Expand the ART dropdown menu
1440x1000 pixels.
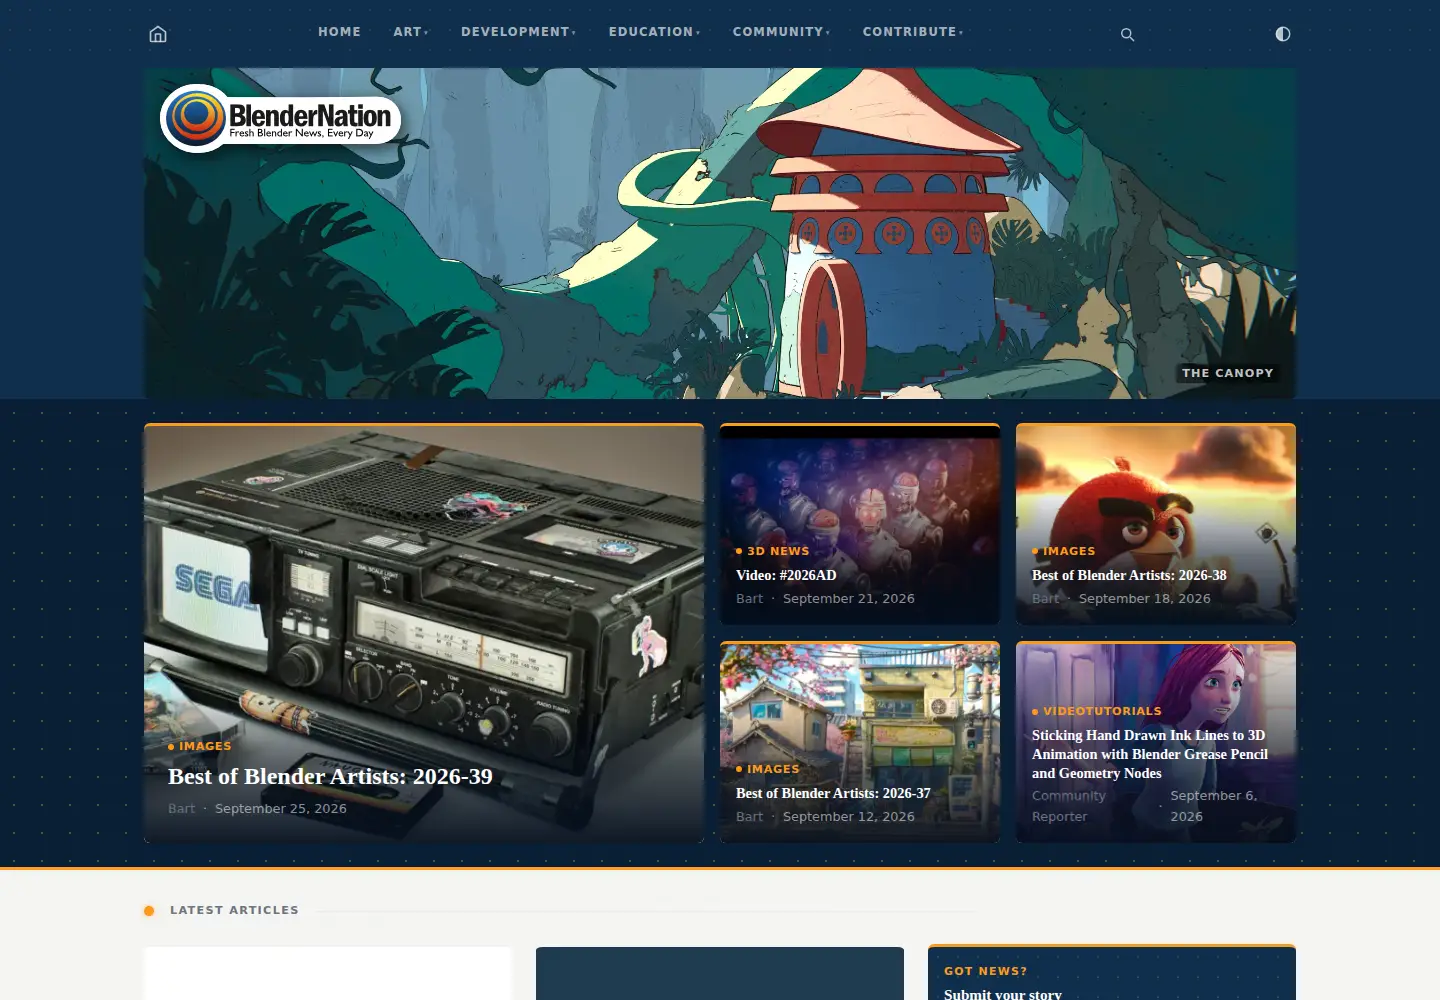click(x=411, y=32)
